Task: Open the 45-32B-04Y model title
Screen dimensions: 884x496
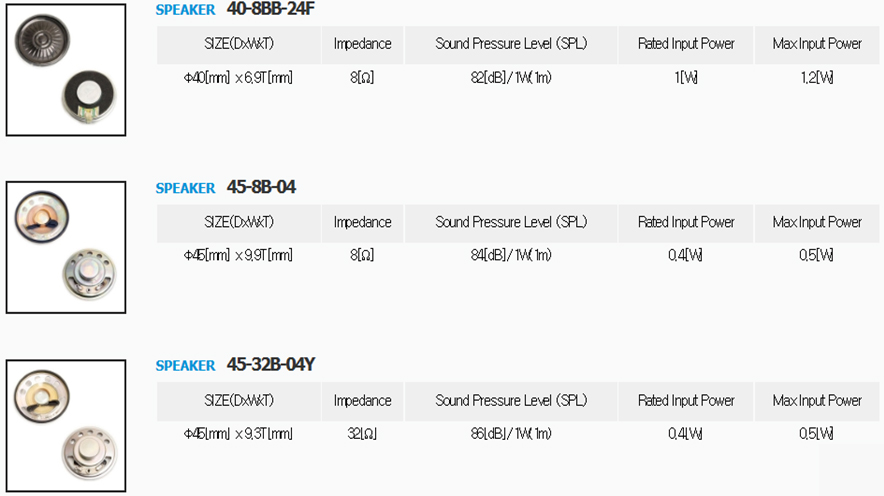Action: pyautogui.click(x=271, y=364)
